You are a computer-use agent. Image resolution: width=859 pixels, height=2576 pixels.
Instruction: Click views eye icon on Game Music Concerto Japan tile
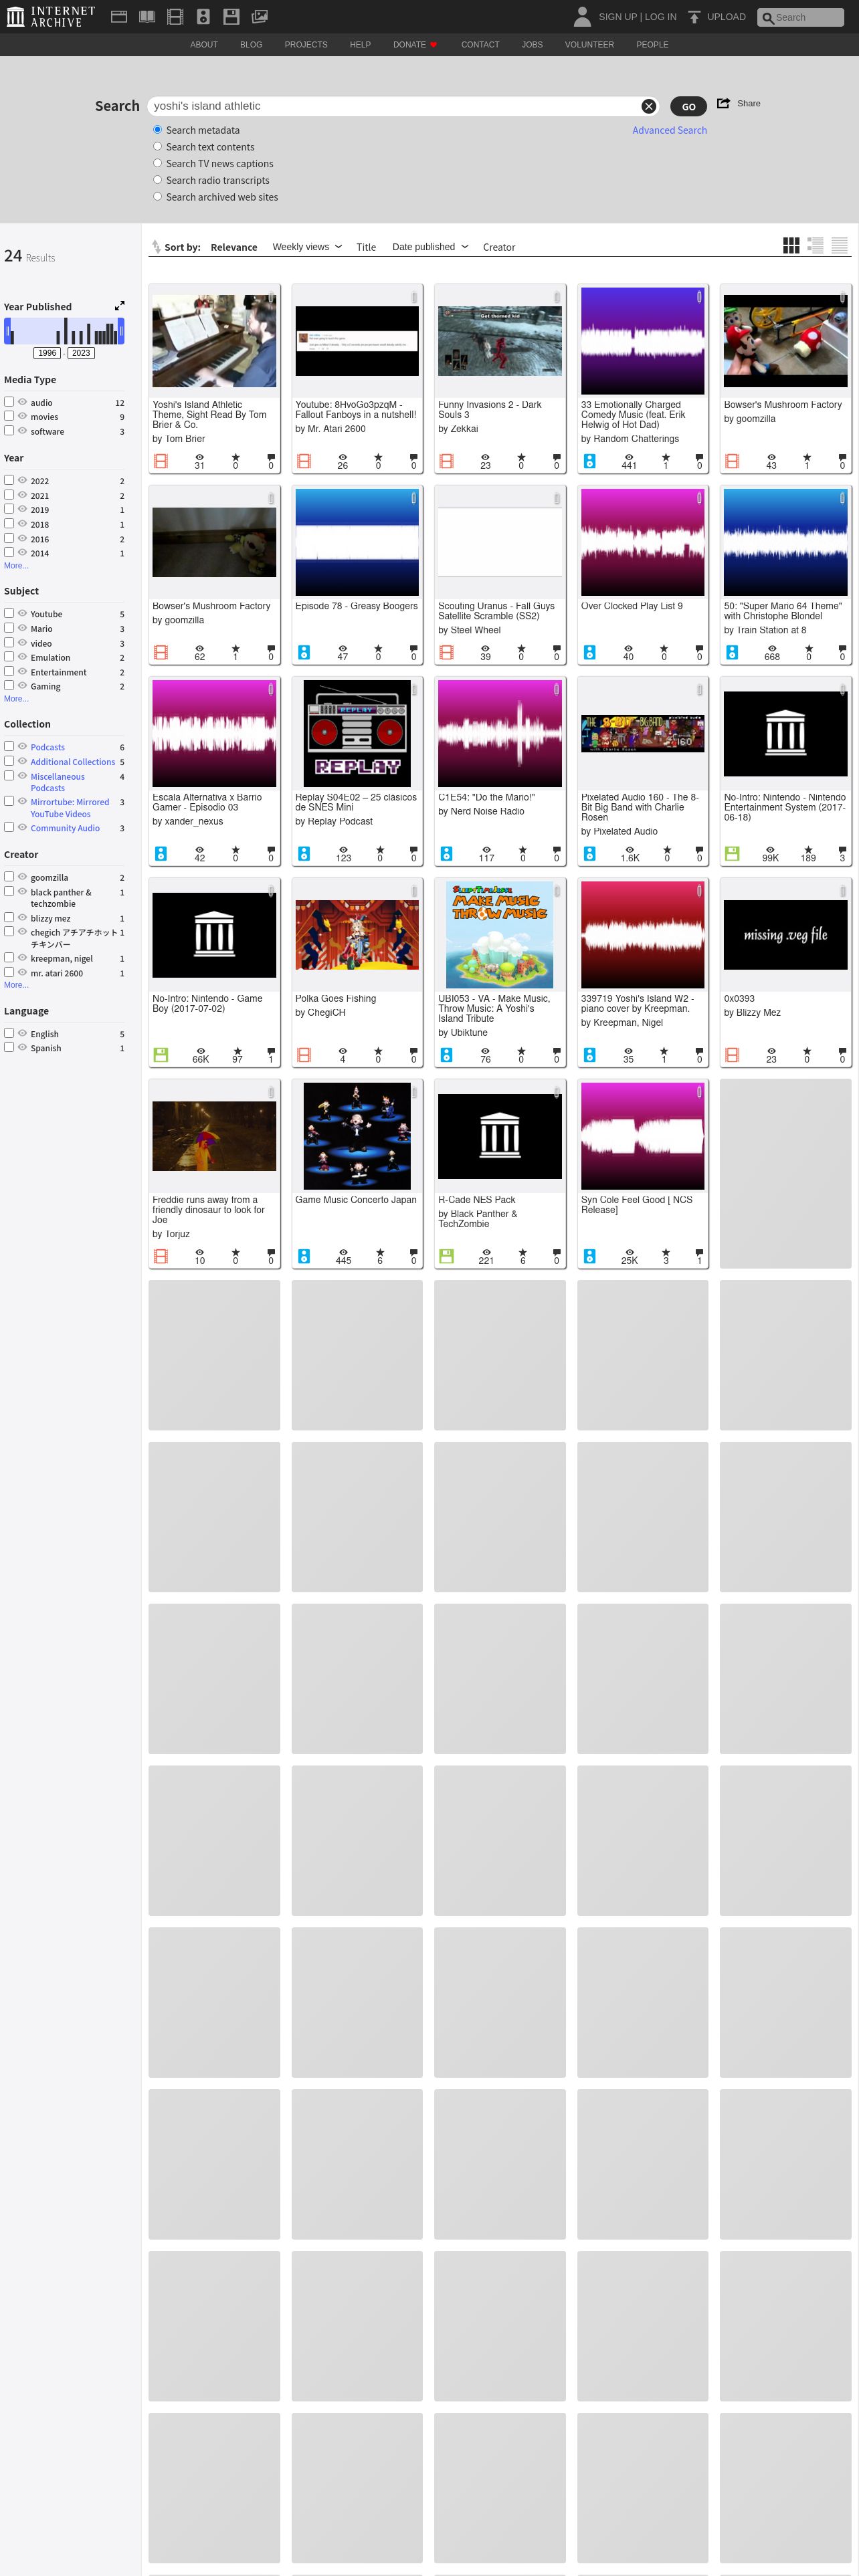click(x=343, y=1252)
